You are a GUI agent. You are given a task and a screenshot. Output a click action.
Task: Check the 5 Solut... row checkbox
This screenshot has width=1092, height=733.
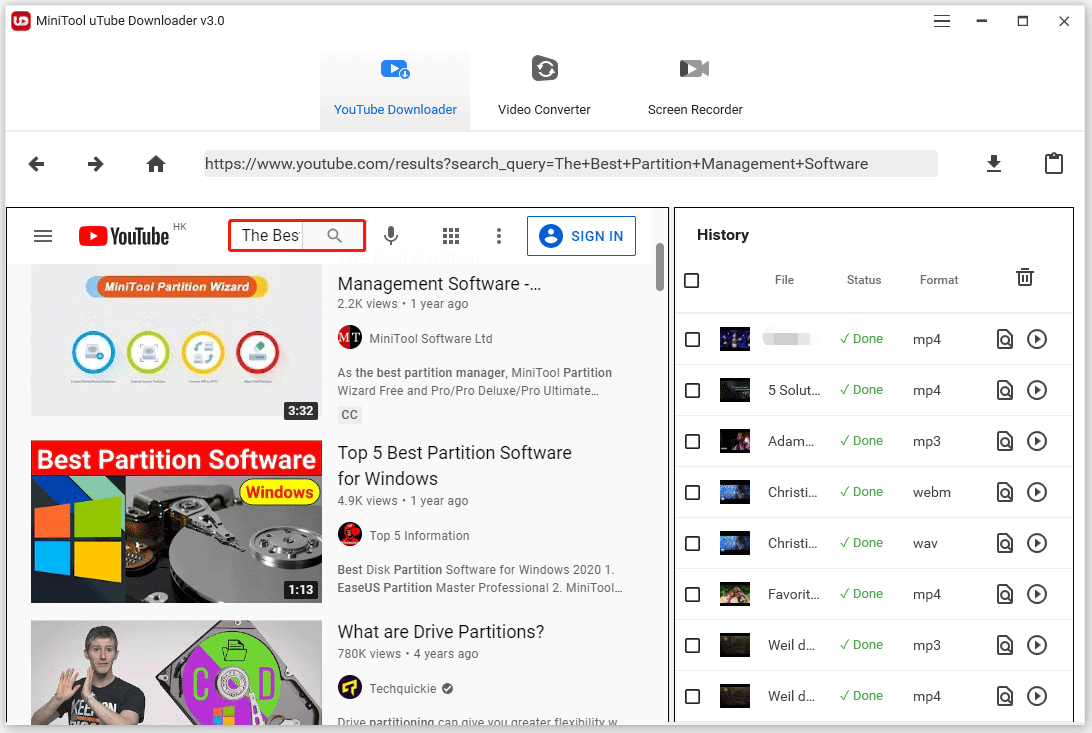(692, 390)
